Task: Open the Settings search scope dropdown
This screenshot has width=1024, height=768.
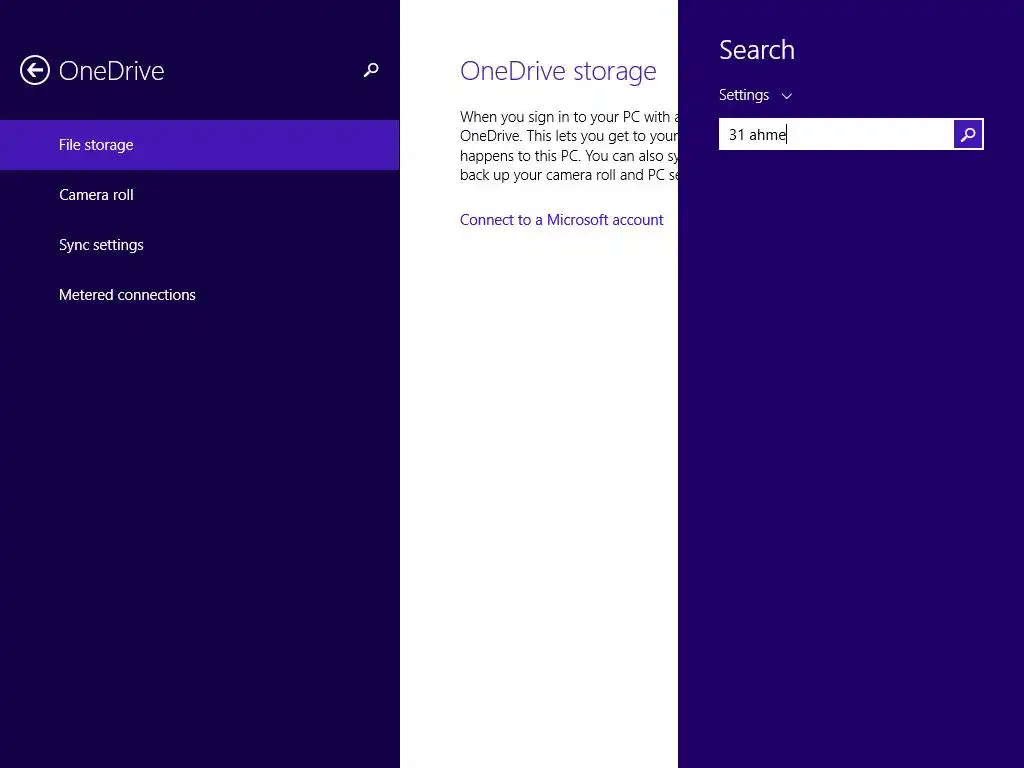Action: click(744, 95)
